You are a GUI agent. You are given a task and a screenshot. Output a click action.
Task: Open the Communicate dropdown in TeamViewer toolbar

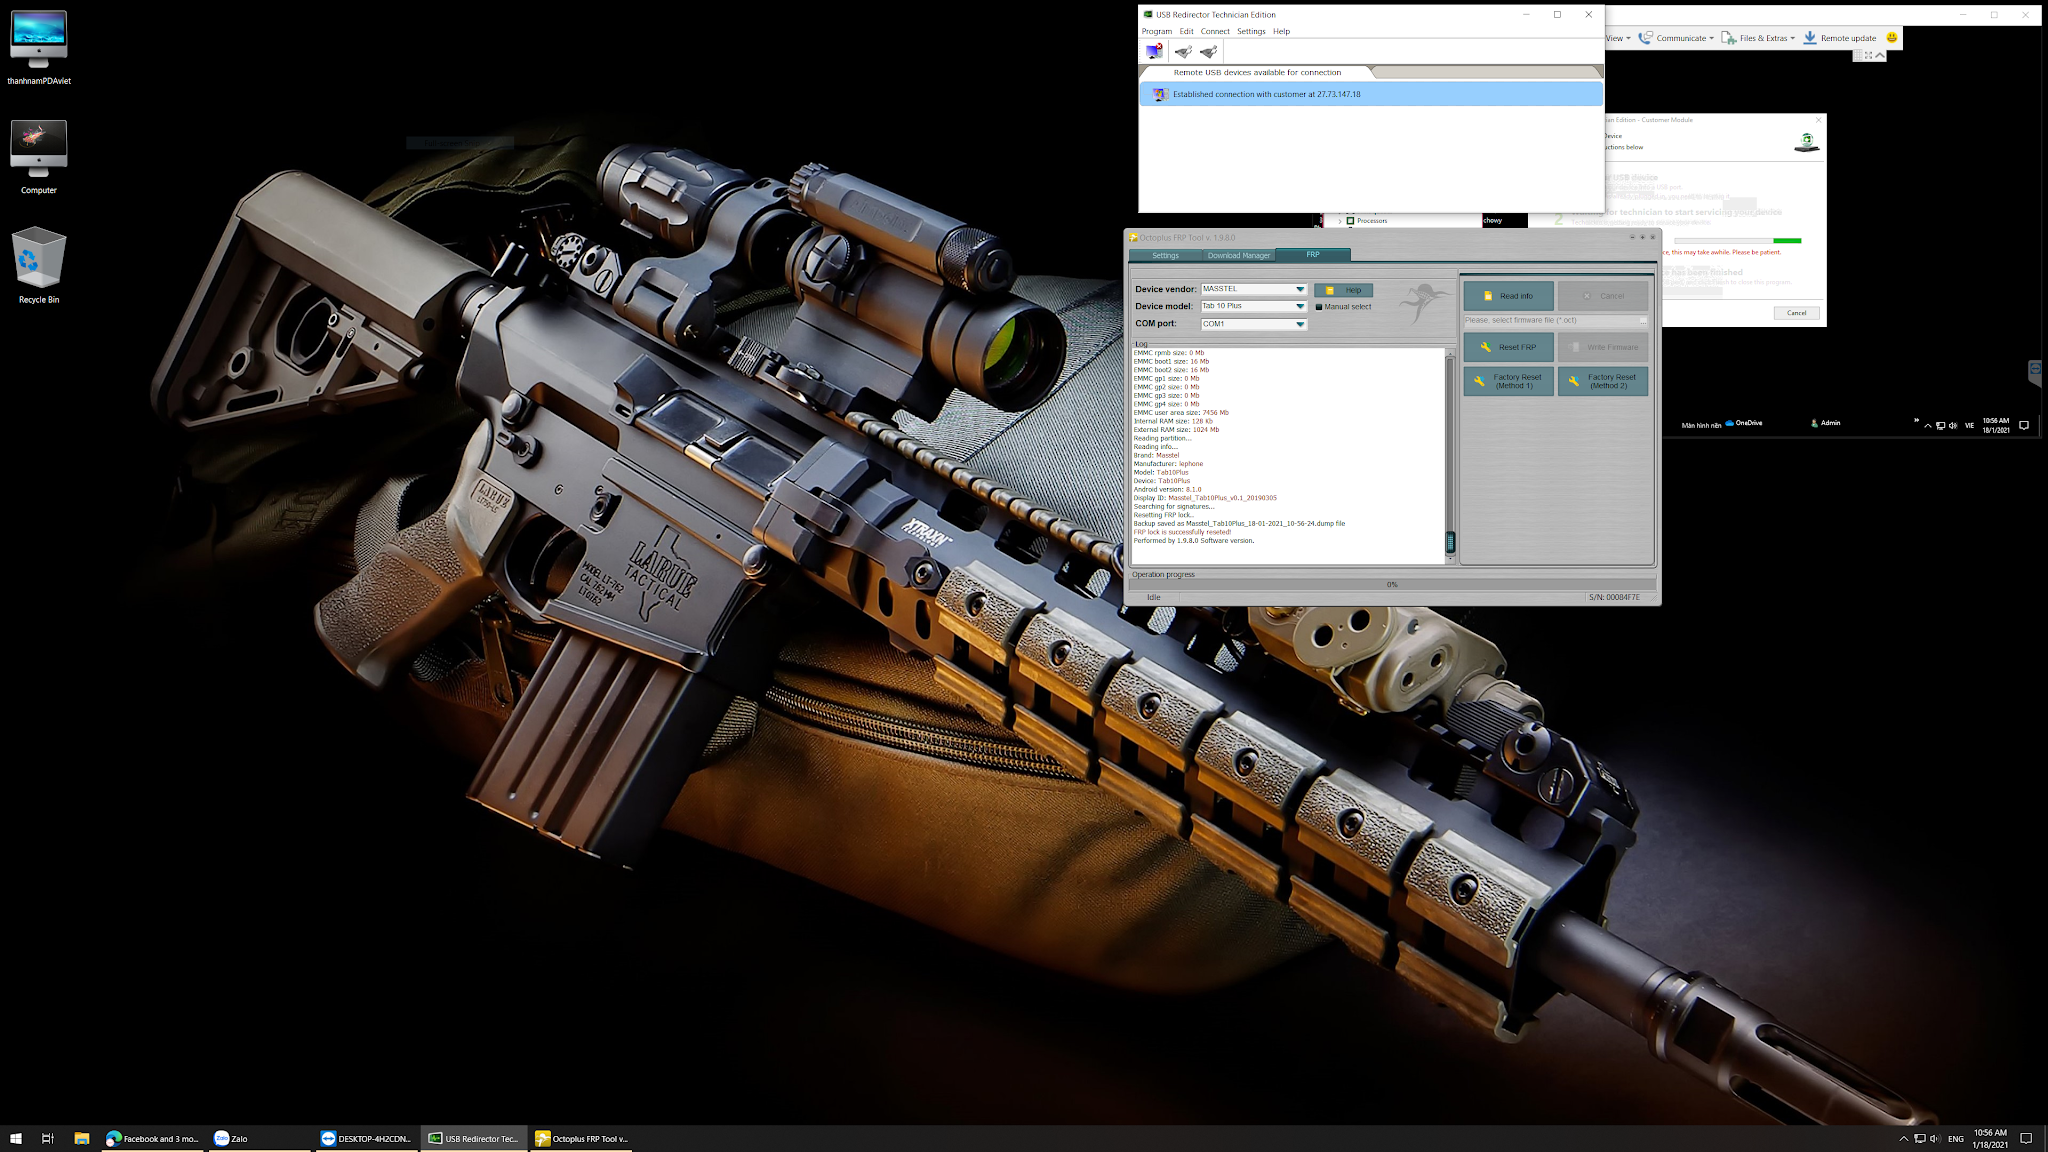[1680, 38]
